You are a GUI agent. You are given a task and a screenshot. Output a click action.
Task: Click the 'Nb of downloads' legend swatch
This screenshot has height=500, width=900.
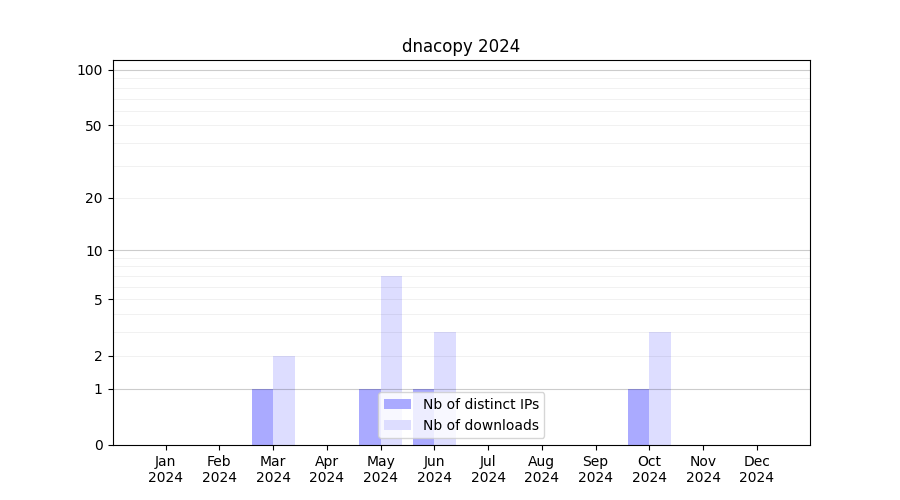[397, 425]
